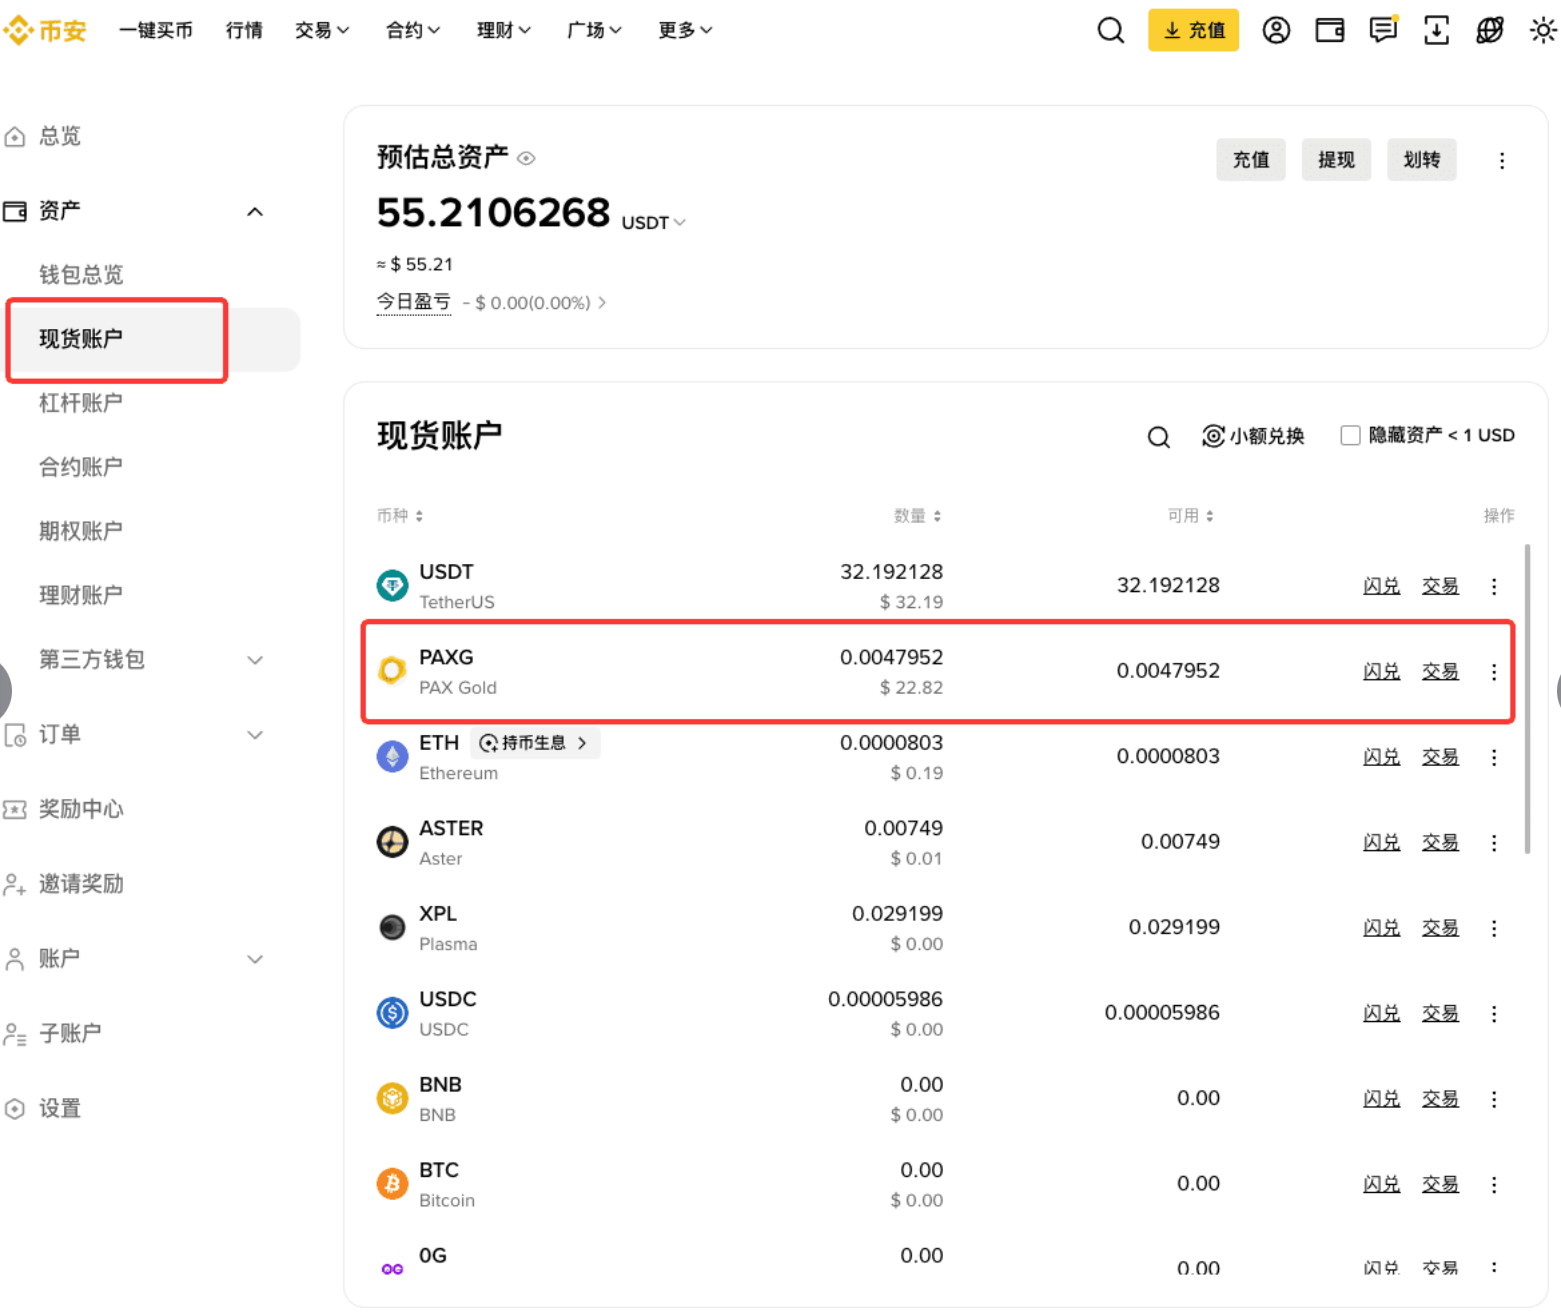The height and width of the screenshot is (1313, 1561).
Task: Select the 行情 menu item
Action: 243,30
